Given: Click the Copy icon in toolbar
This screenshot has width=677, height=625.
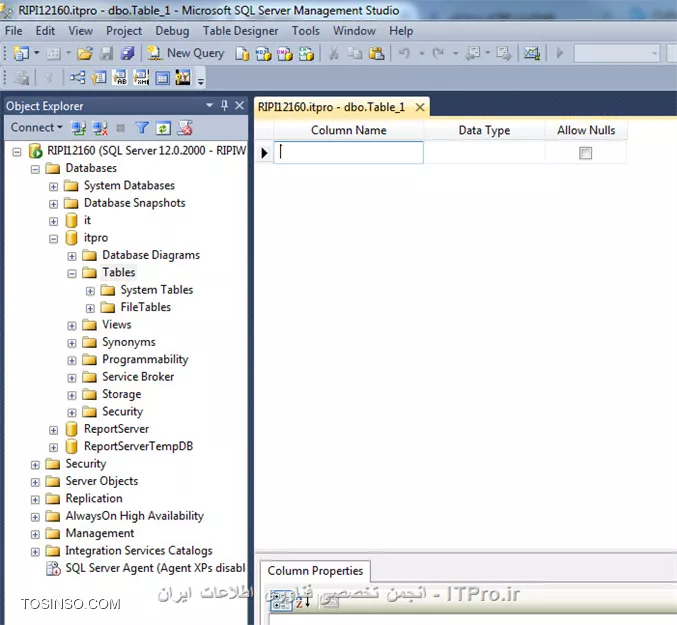Looking at the screenshot, I should click(x=355, y=54).
